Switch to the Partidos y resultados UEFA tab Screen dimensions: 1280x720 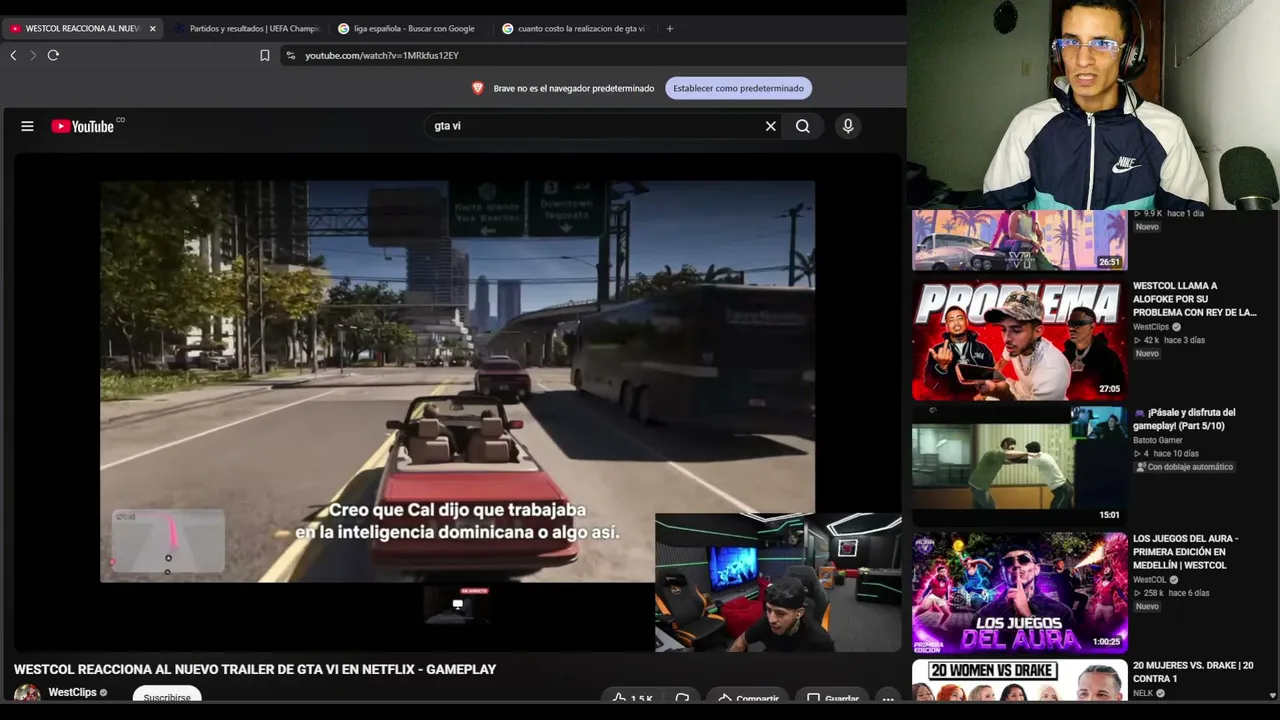(x=248, y=28)
